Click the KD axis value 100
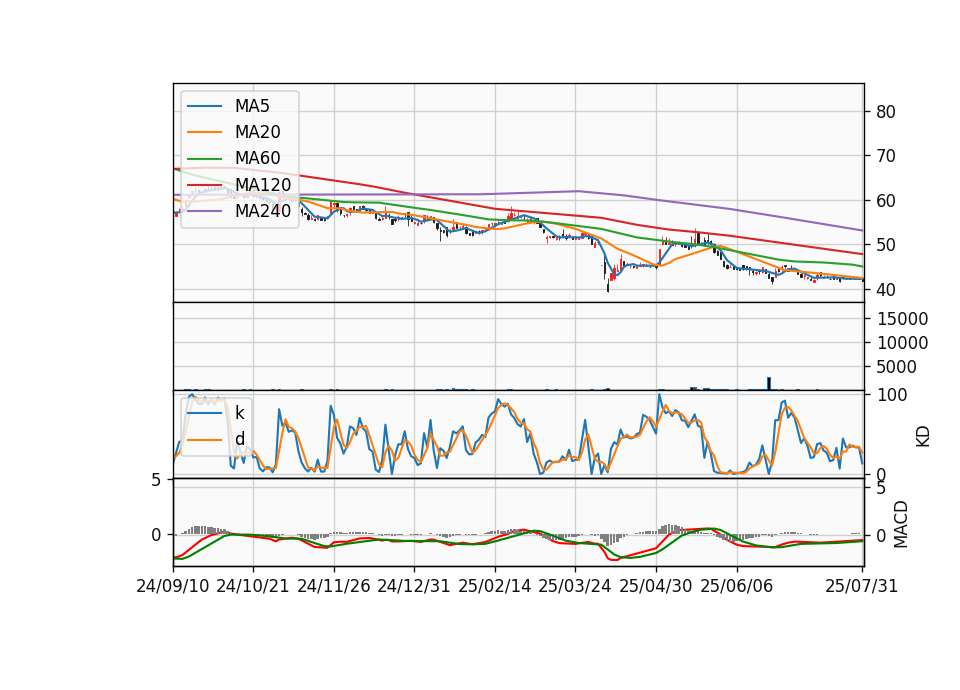The height and width of the screenshot is (690, 960). pos(892,395)
